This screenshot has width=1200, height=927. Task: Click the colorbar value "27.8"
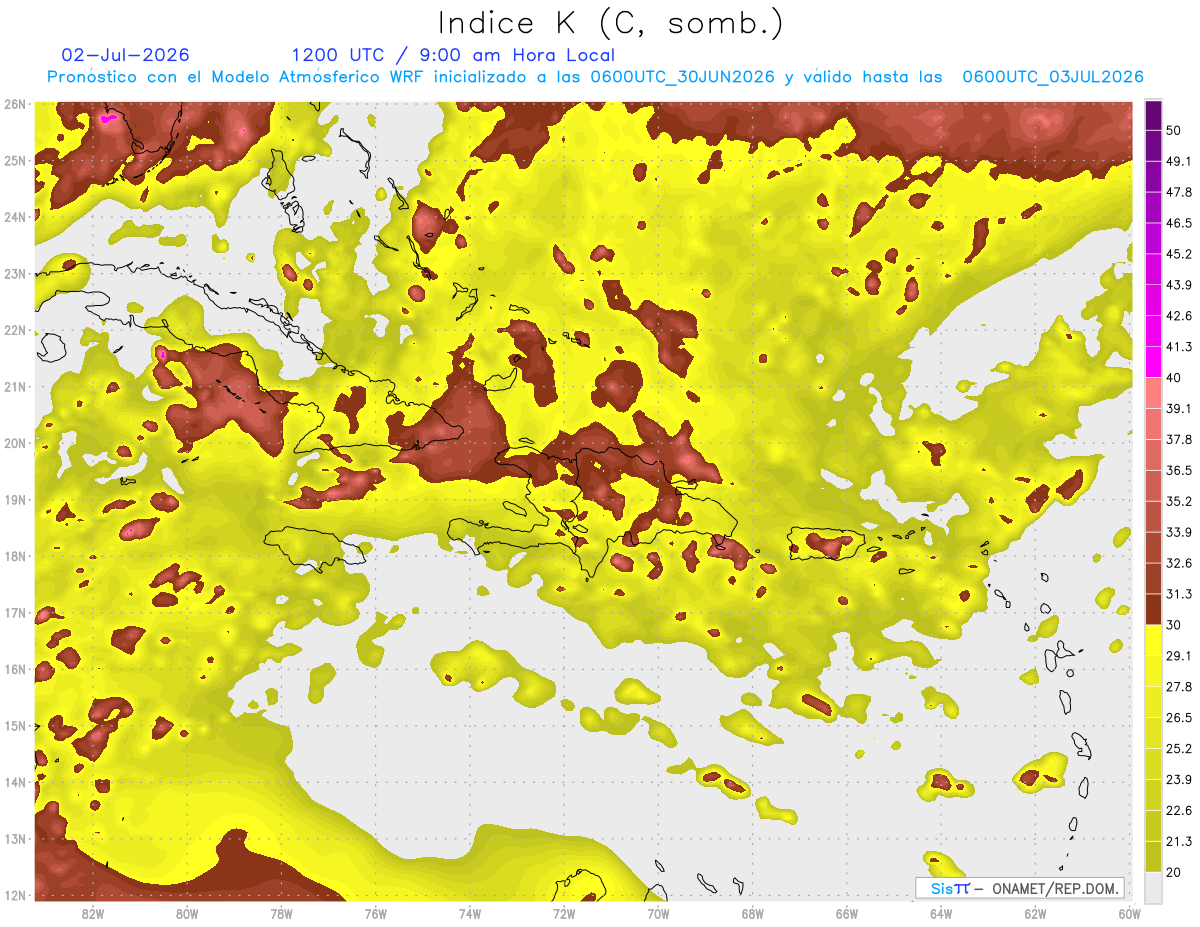pos(1179,687)
